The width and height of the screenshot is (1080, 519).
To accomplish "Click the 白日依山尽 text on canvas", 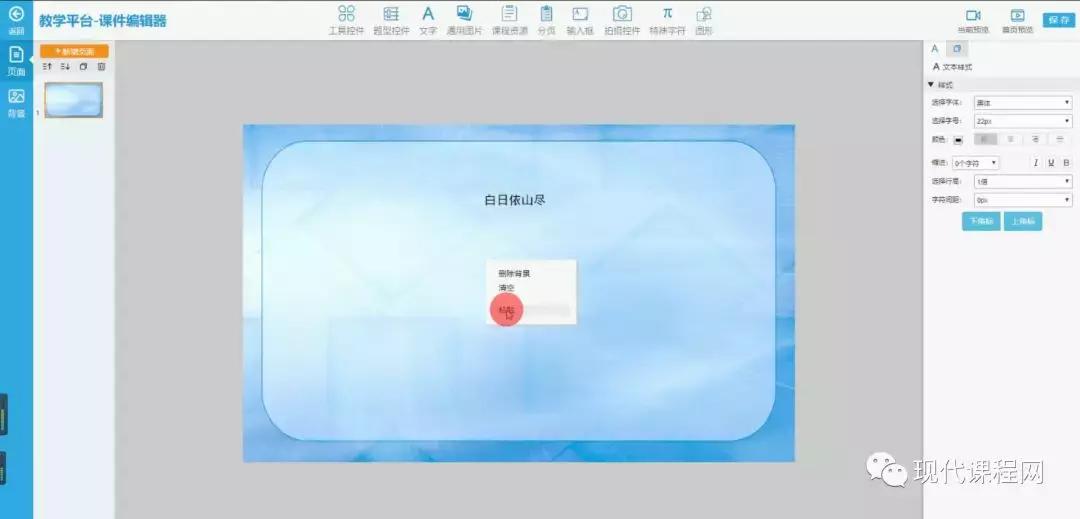I will click(516, 200).
